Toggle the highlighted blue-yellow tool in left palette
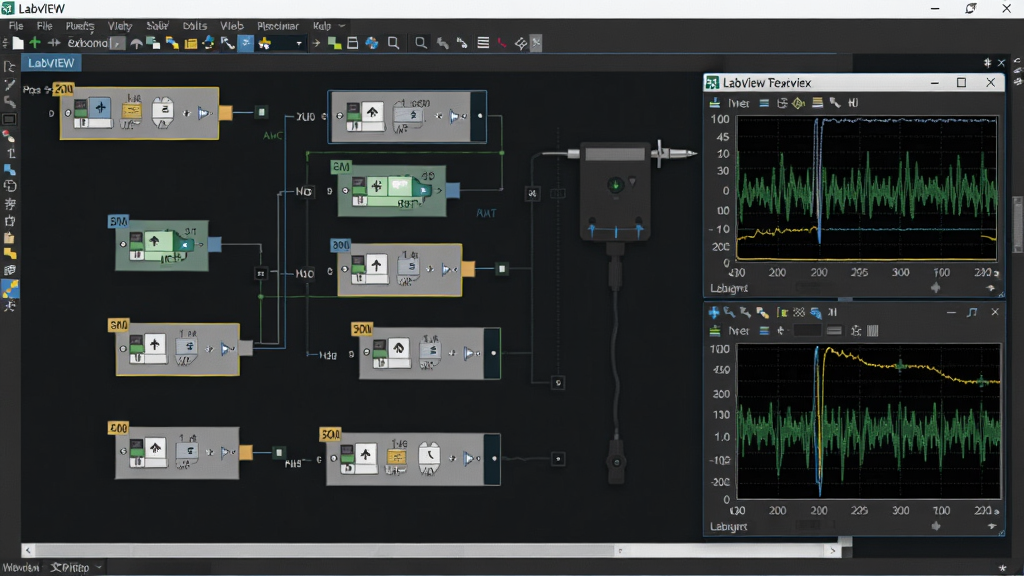This screenshot has height=576, width=1024. (x=10, y=288)
